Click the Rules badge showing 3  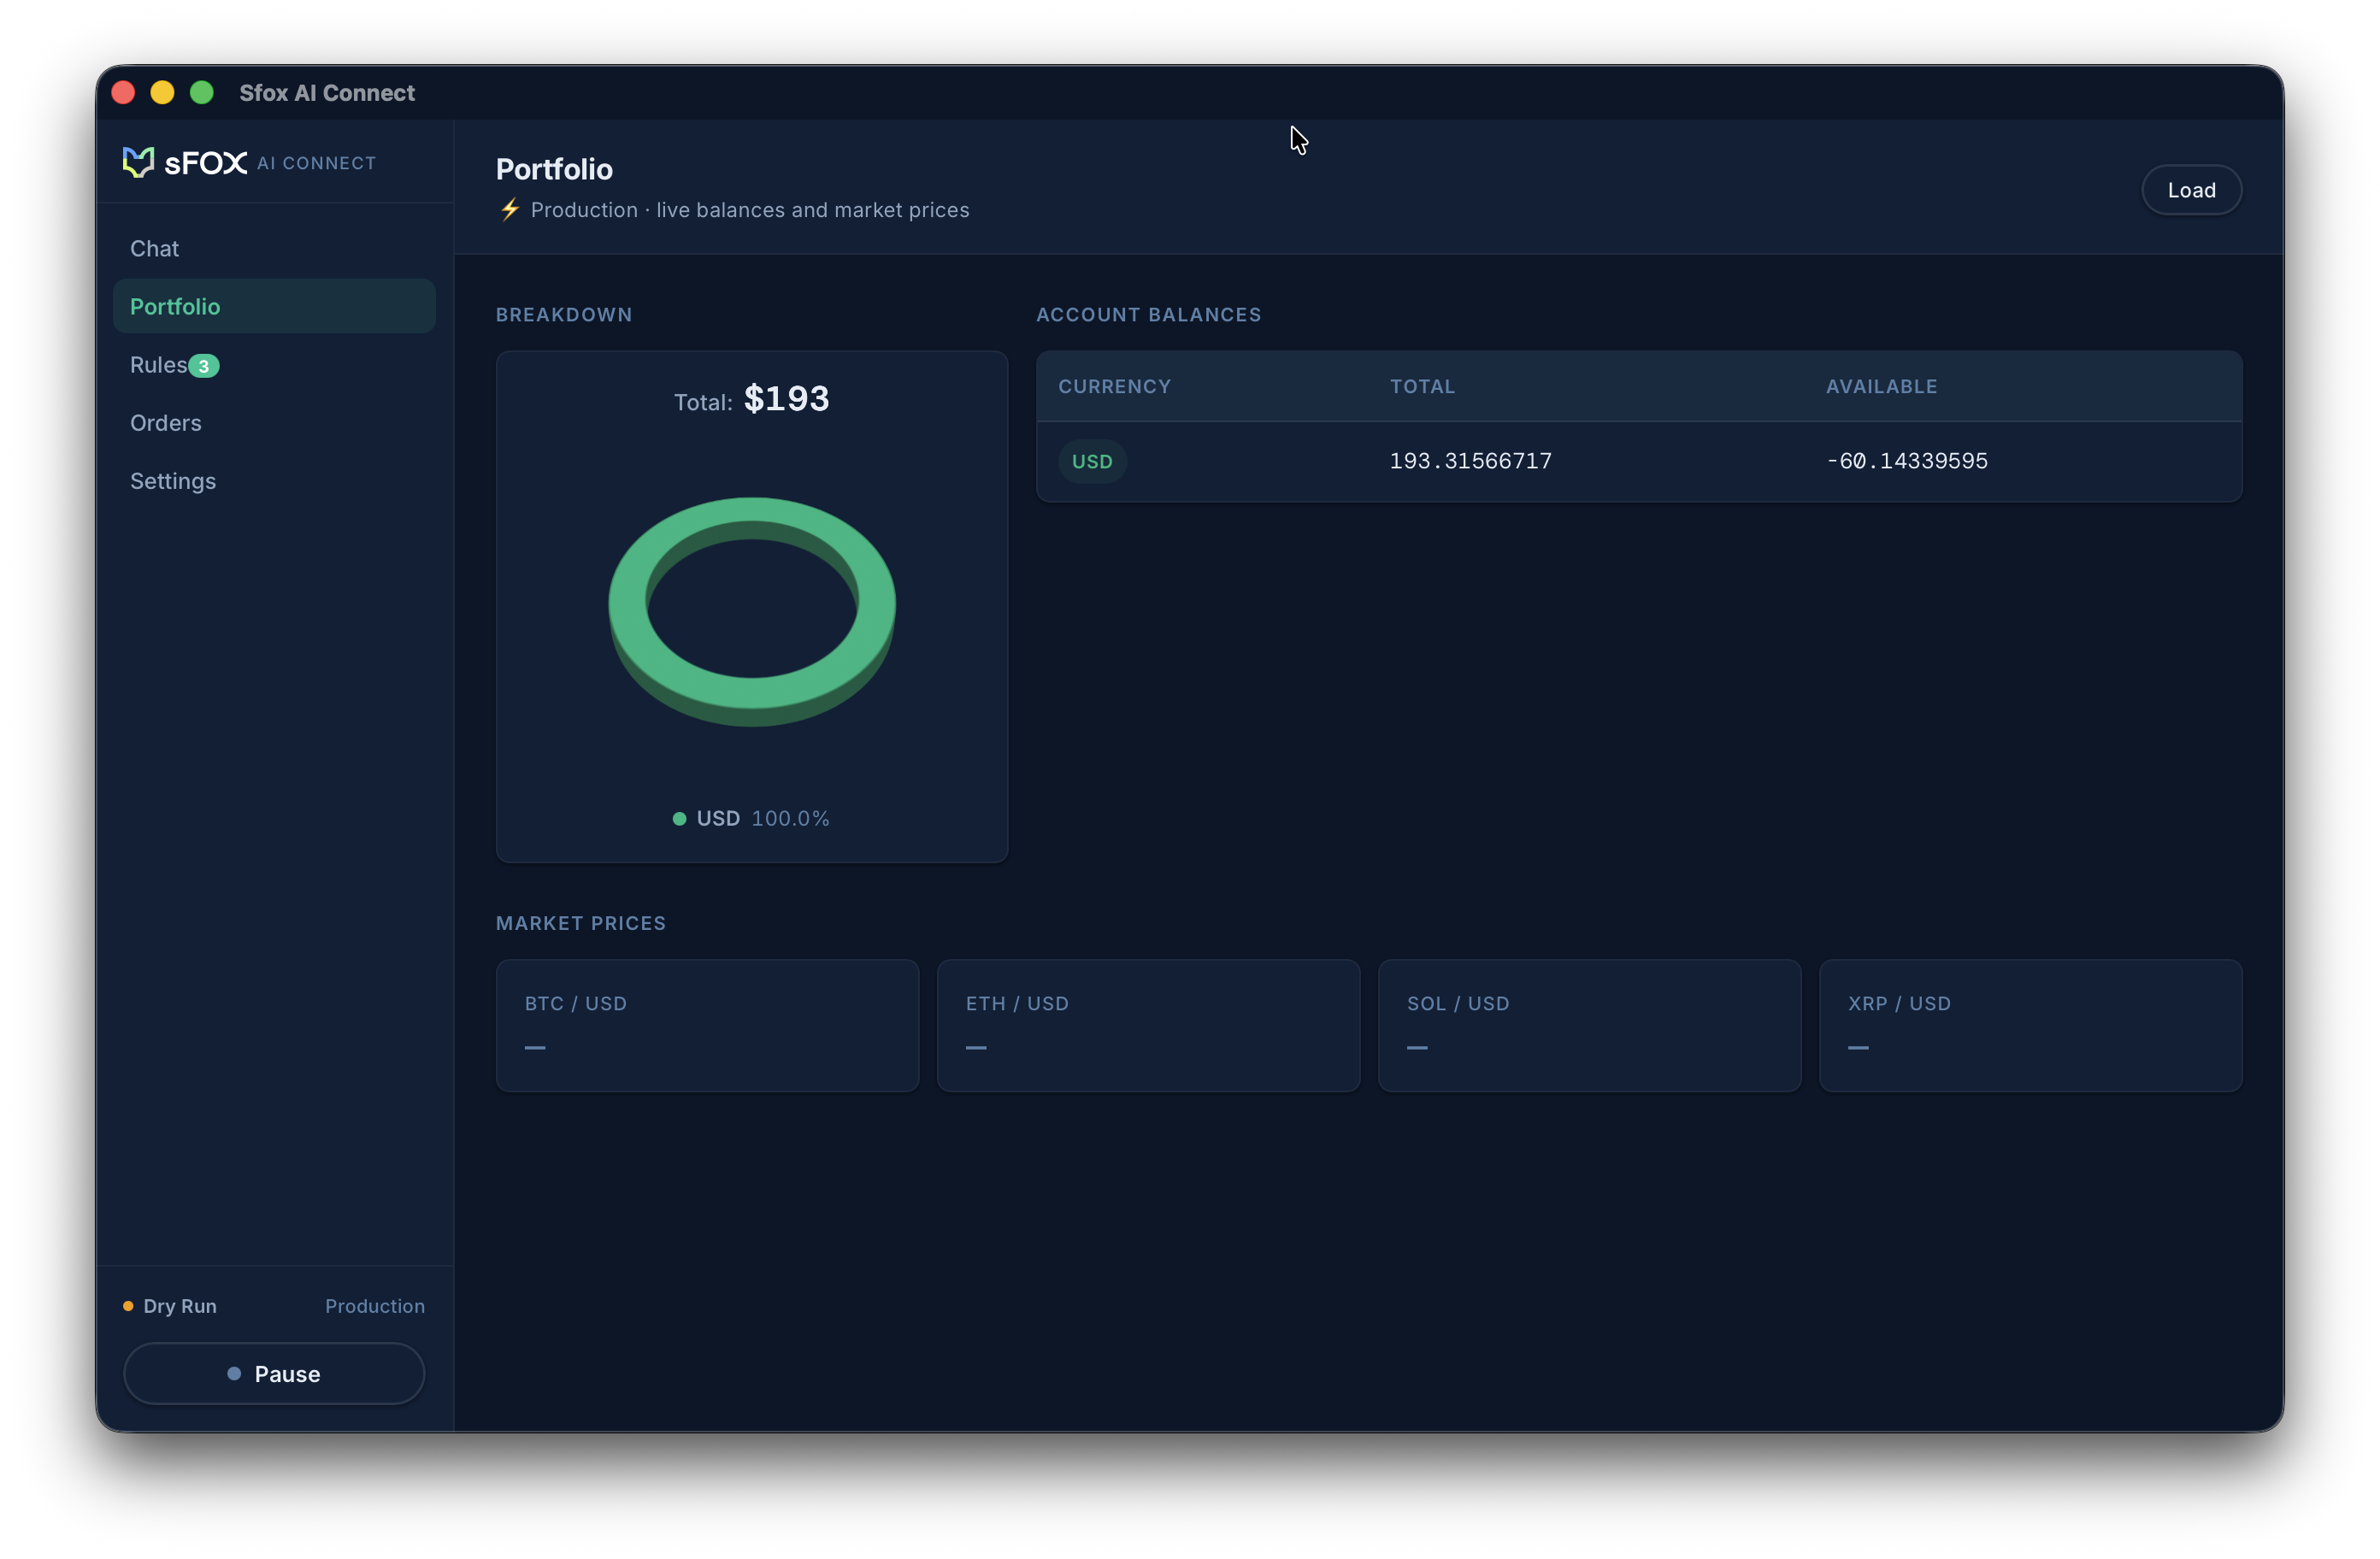point(204,366)
